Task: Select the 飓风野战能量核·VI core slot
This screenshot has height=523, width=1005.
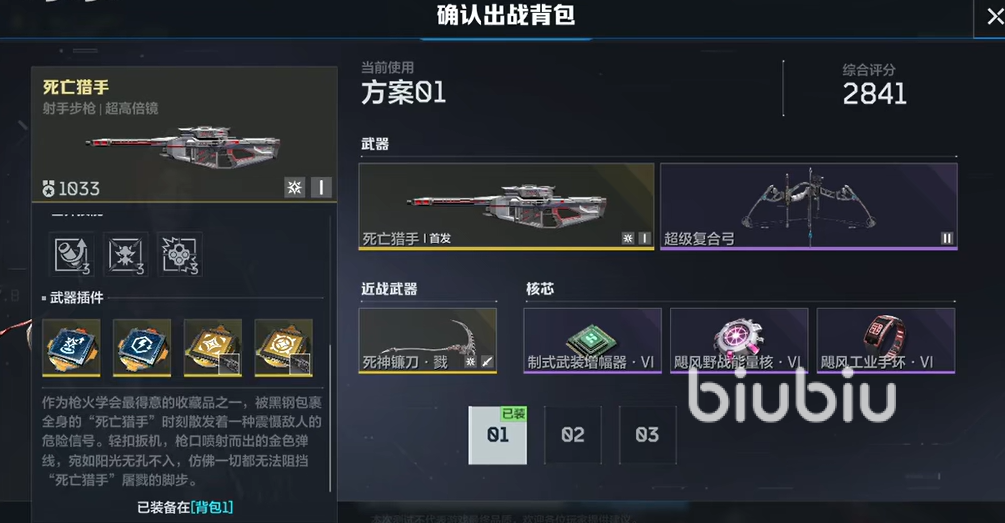Action: pyautogui.click(x=739, y=340)
